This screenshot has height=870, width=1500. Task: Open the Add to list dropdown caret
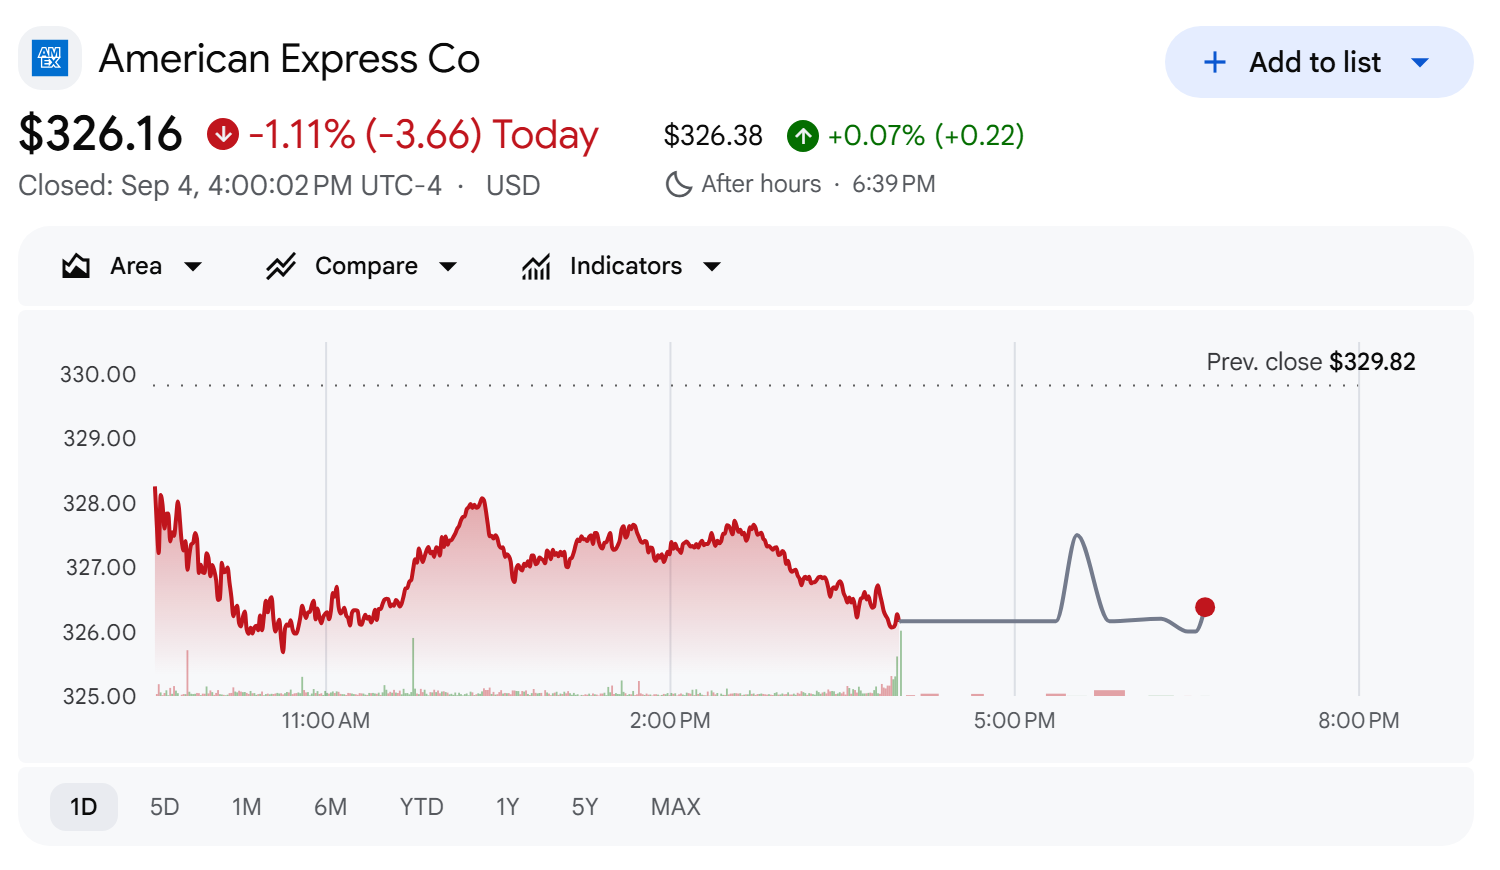1420,62
